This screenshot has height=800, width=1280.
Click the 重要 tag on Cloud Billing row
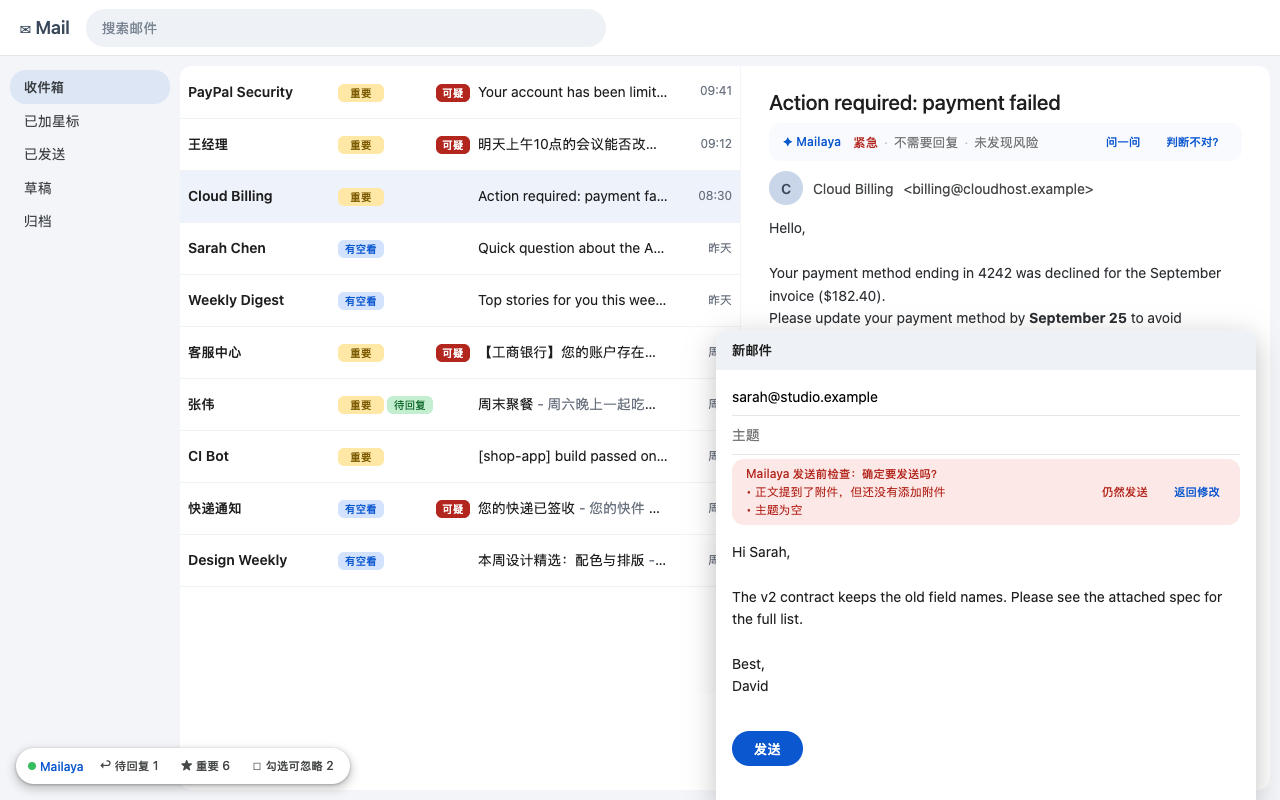pos(361,197)
